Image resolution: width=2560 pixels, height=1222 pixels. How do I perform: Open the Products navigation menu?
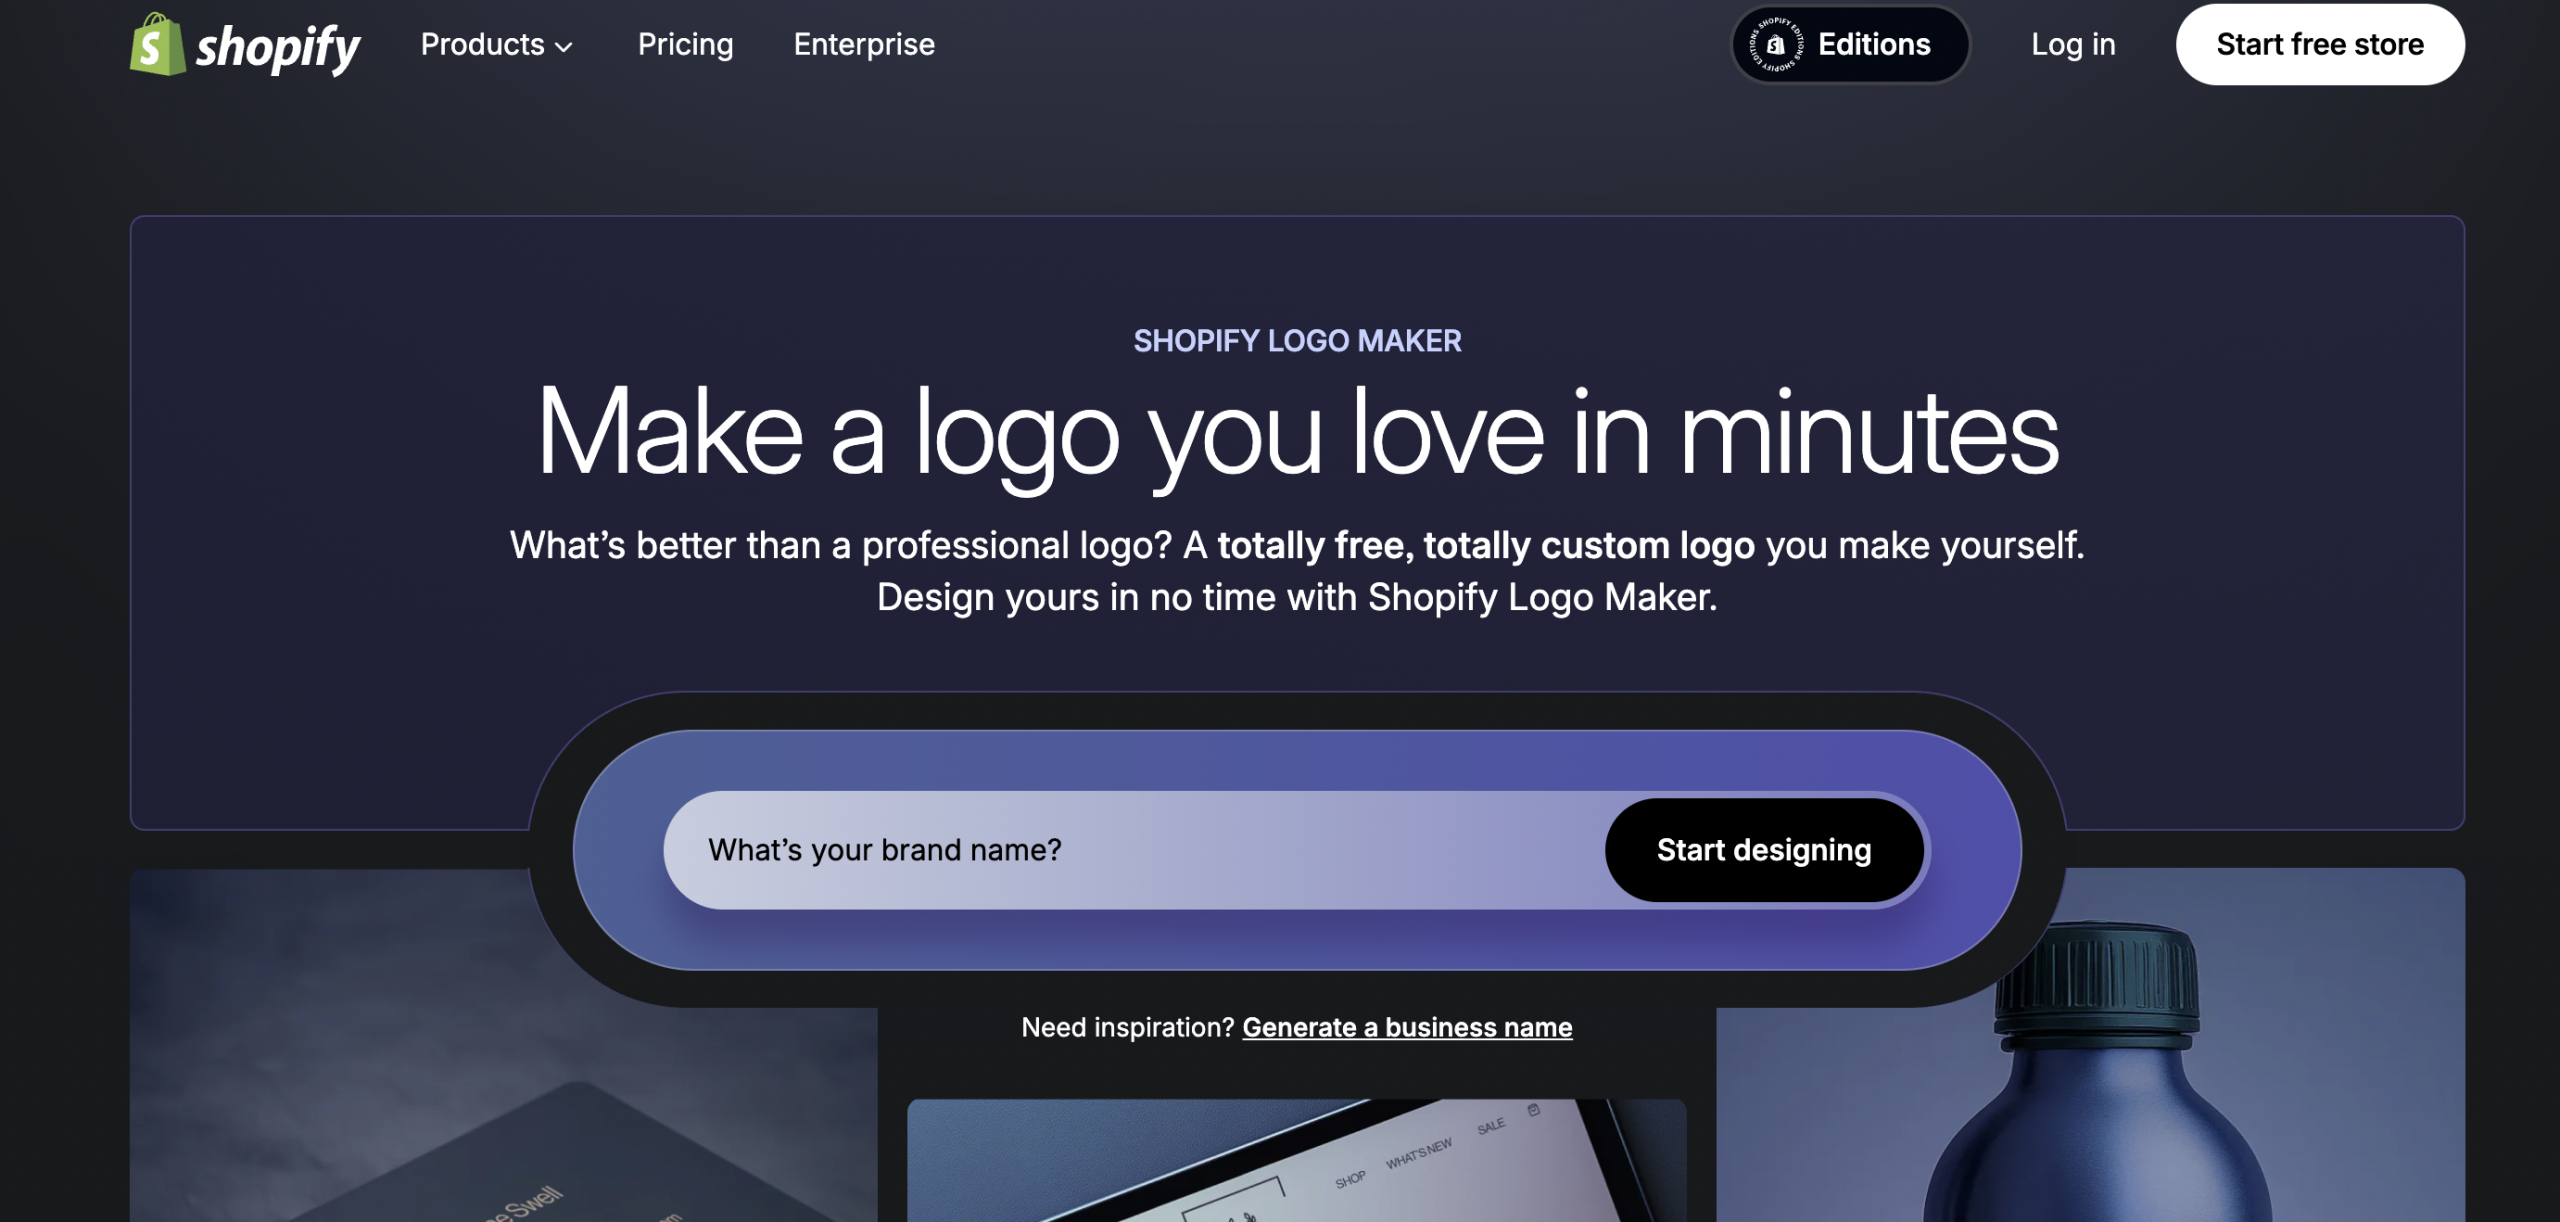[497, 44]
